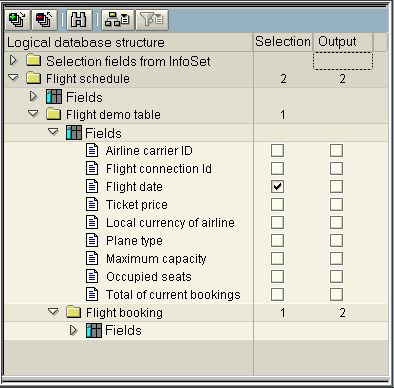The width and height of the screenshot is (394, 388).
Task: Uncheck Selection checkbox for Flight date
Action: pos(277,186)
